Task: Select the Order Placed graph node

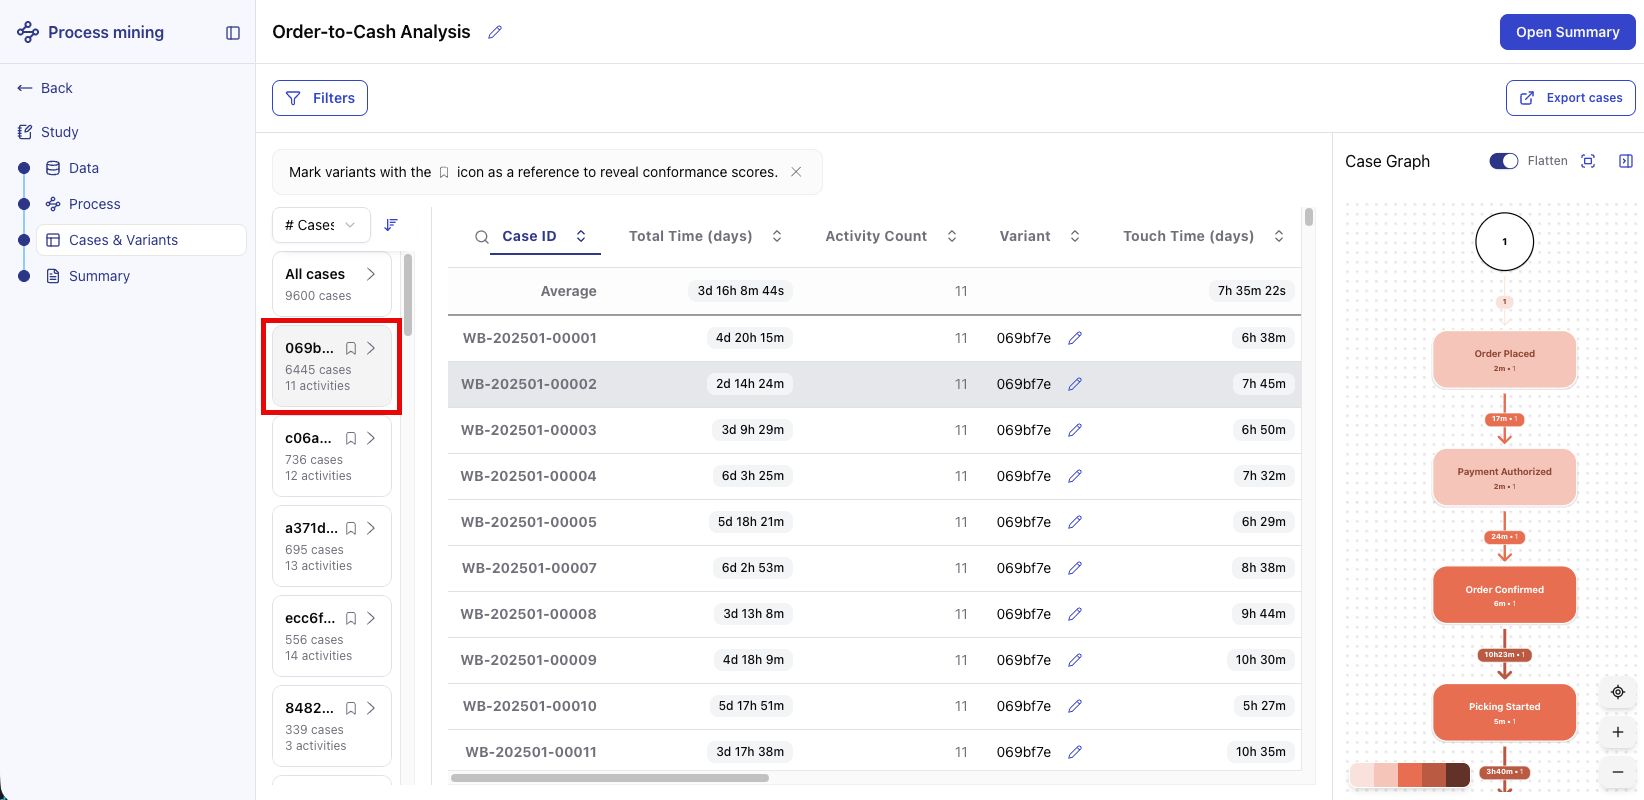Action: point(1504,360)
